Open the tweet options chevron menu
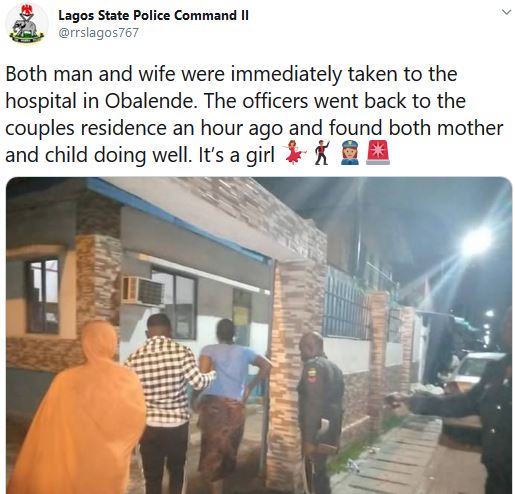 (506, 13)
